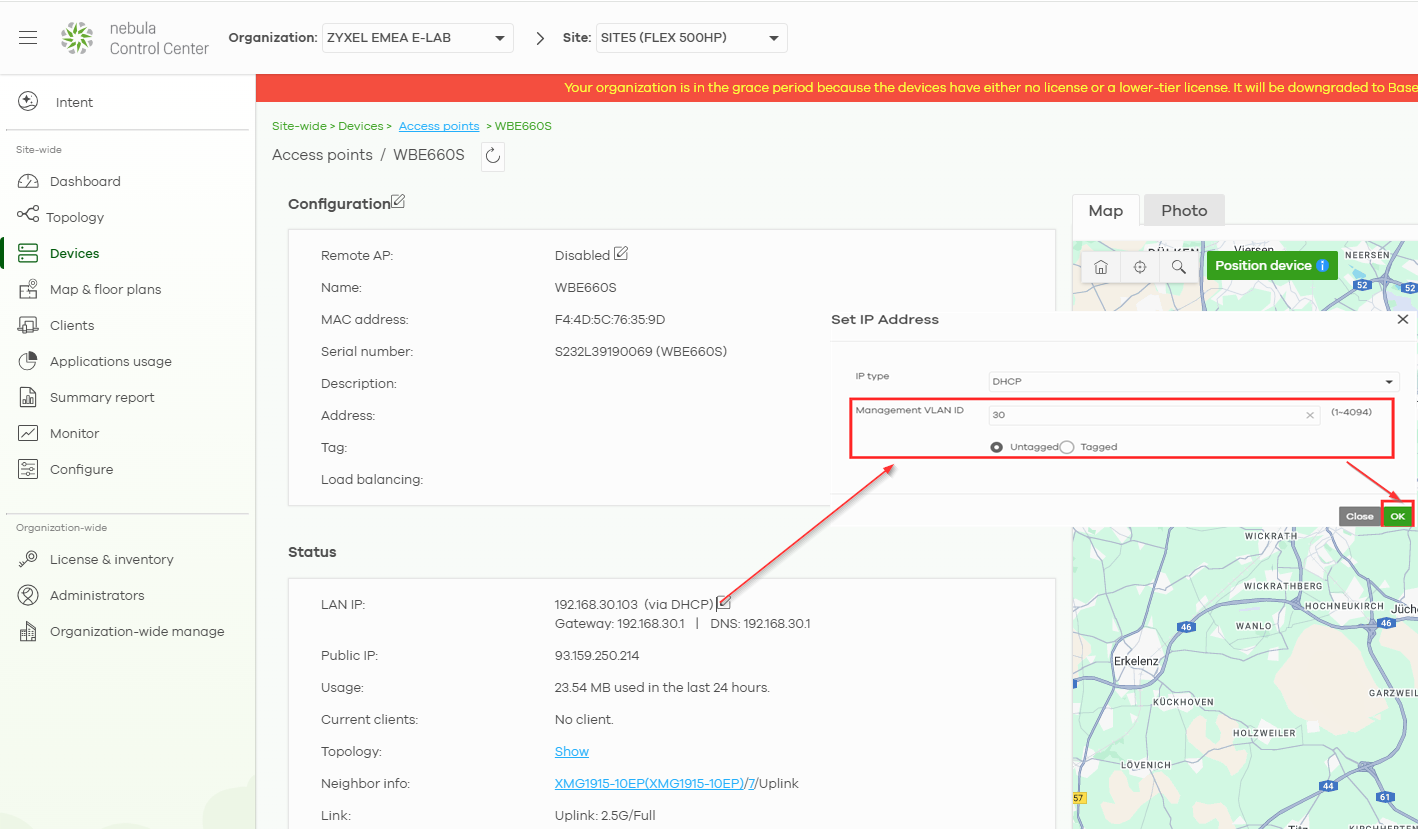
Task: Click the Applications usage pie icon
Action: click(x=29, y=361)
